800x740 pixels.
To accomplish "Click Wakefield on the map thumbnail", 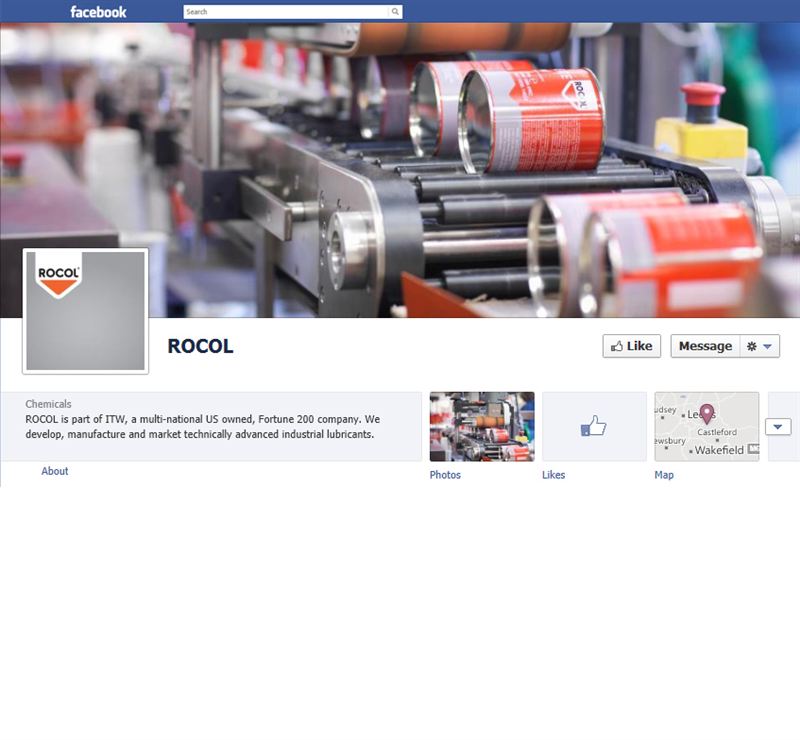I will pos(719,450).
